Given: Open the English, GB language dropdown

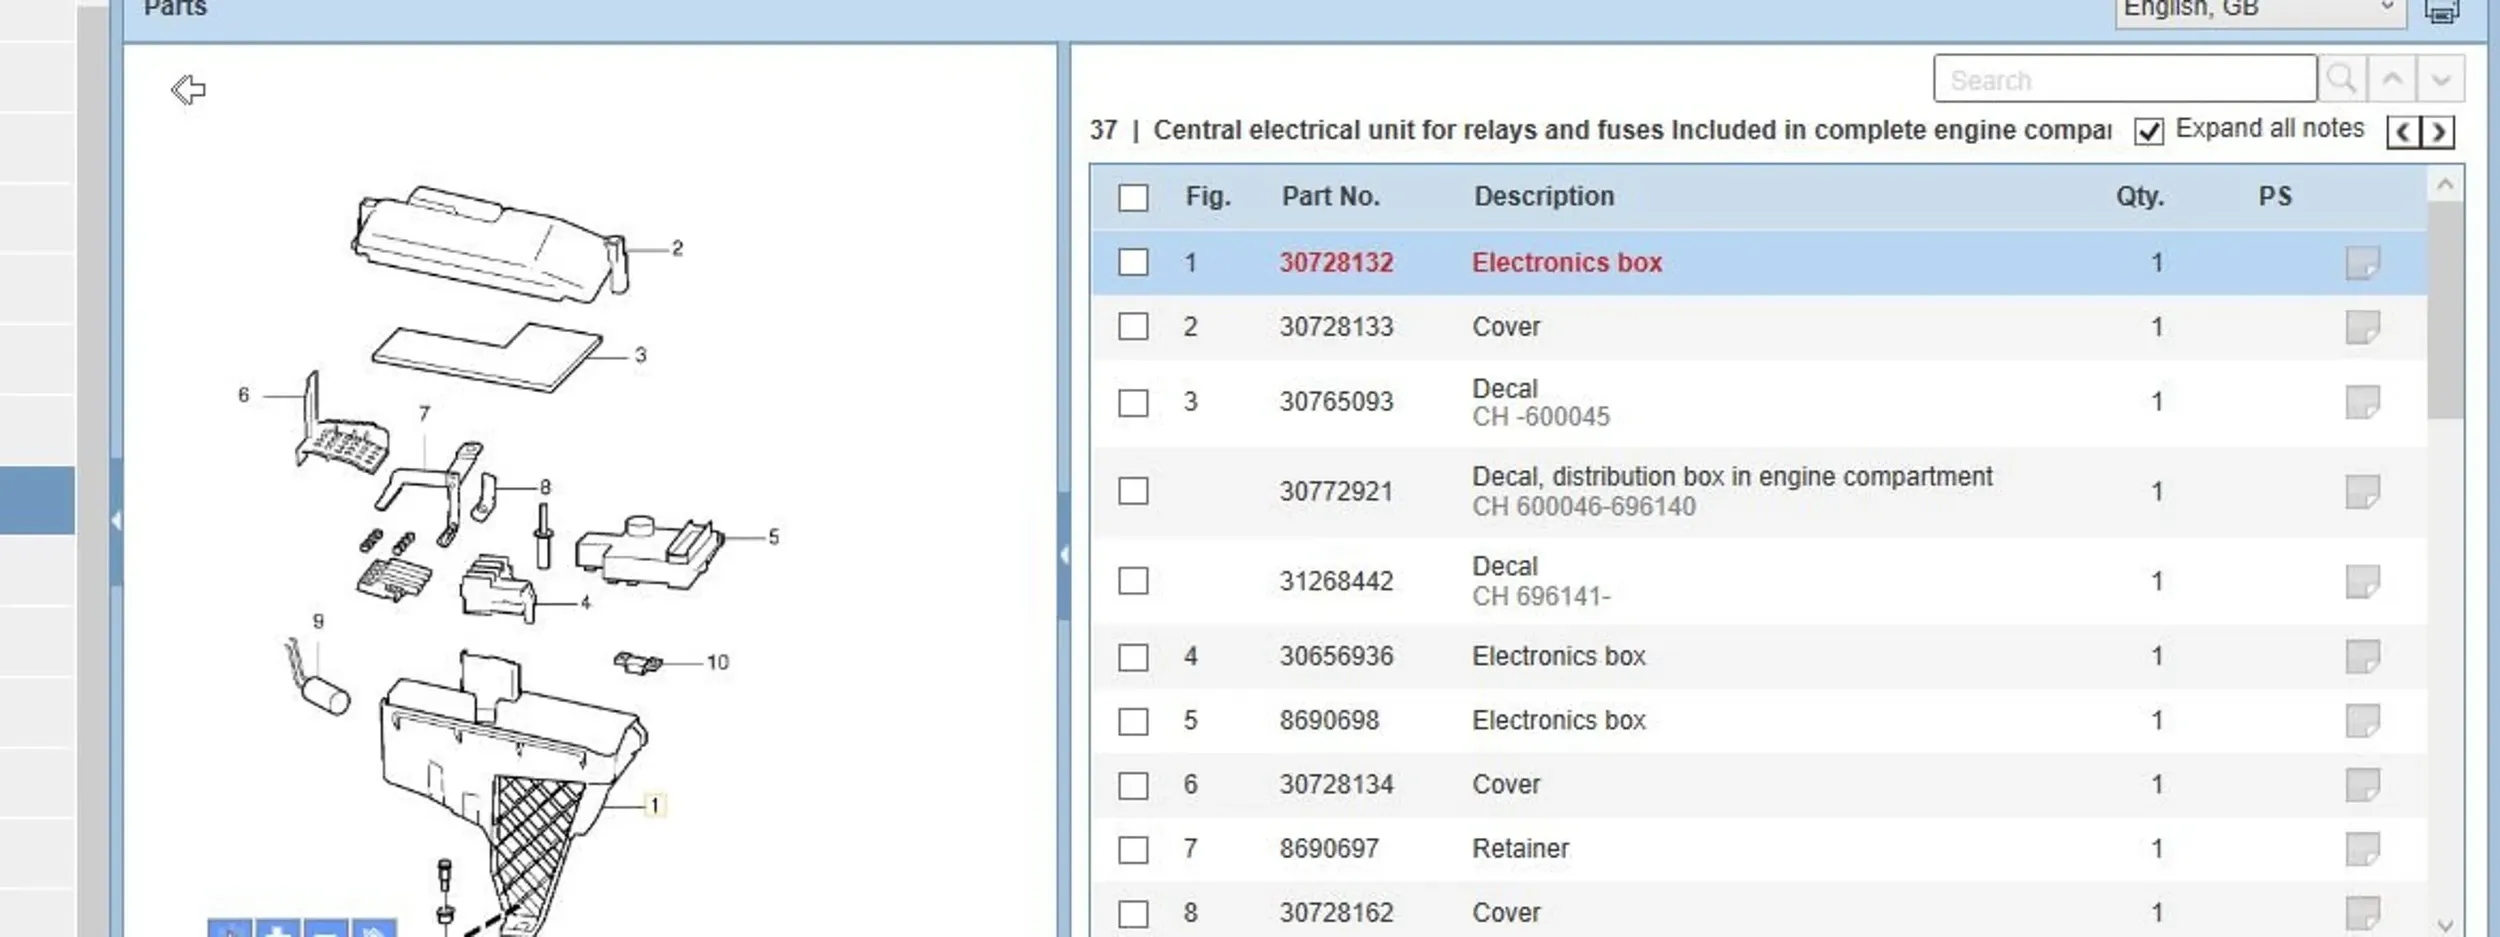Looking at the screenshot, I should tap(2258, 10).
